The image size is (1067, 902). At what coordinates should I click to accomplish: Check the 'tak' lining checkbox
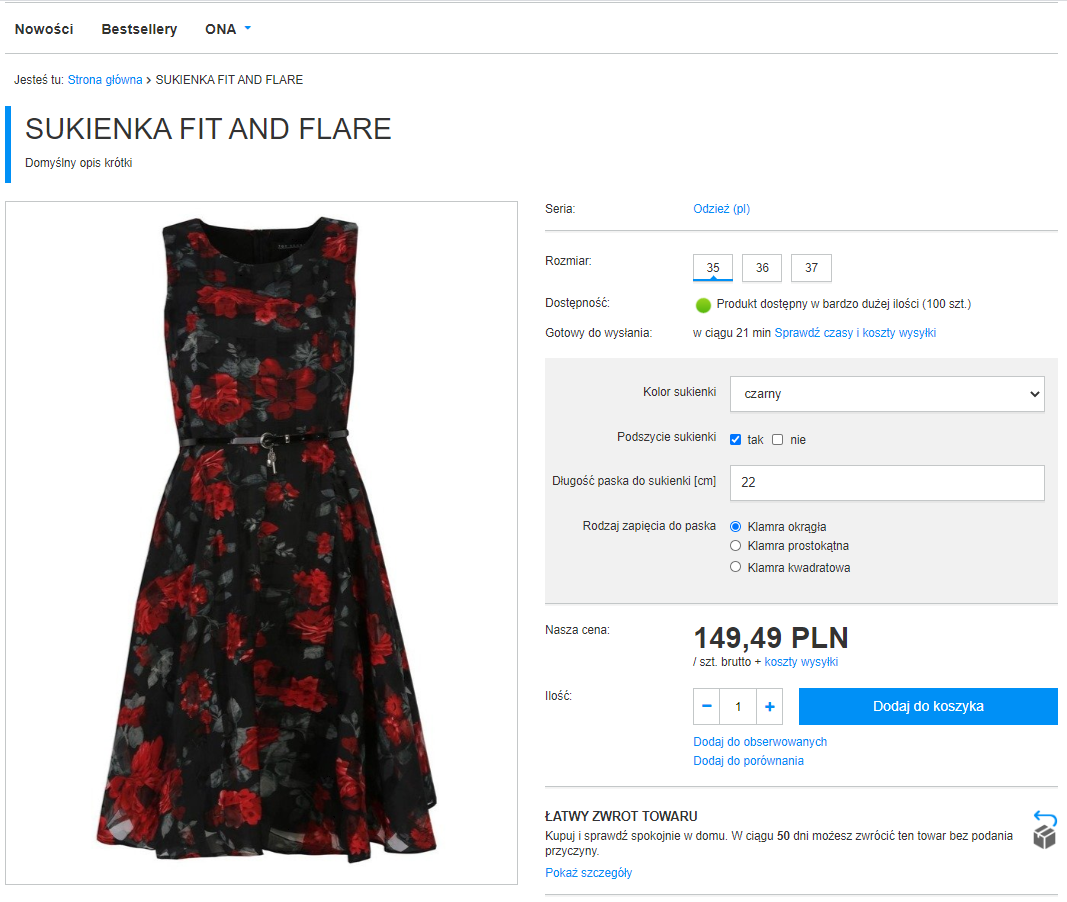pyautogui.click(x=736, y=440)
